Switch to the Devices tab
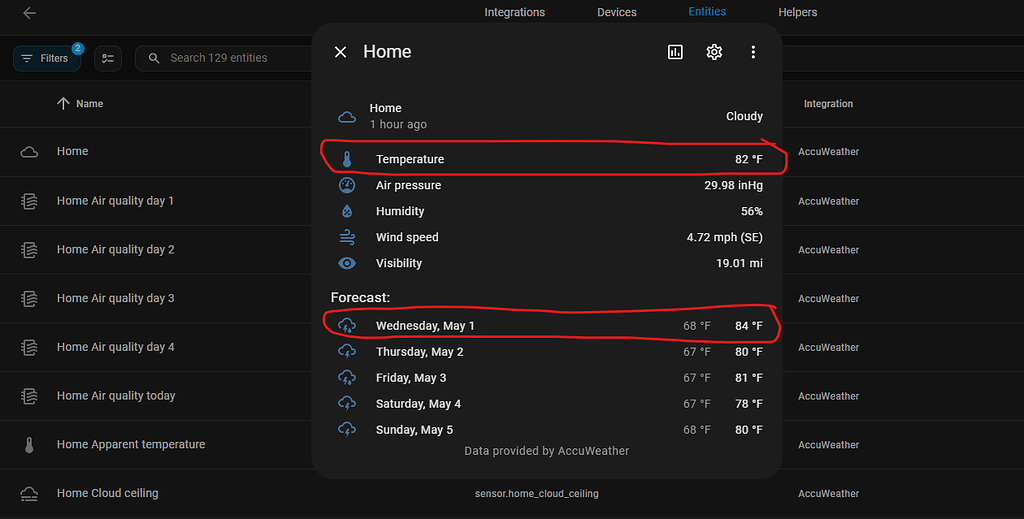Viewport: 1024px width, 519px height. click(616, 12)
